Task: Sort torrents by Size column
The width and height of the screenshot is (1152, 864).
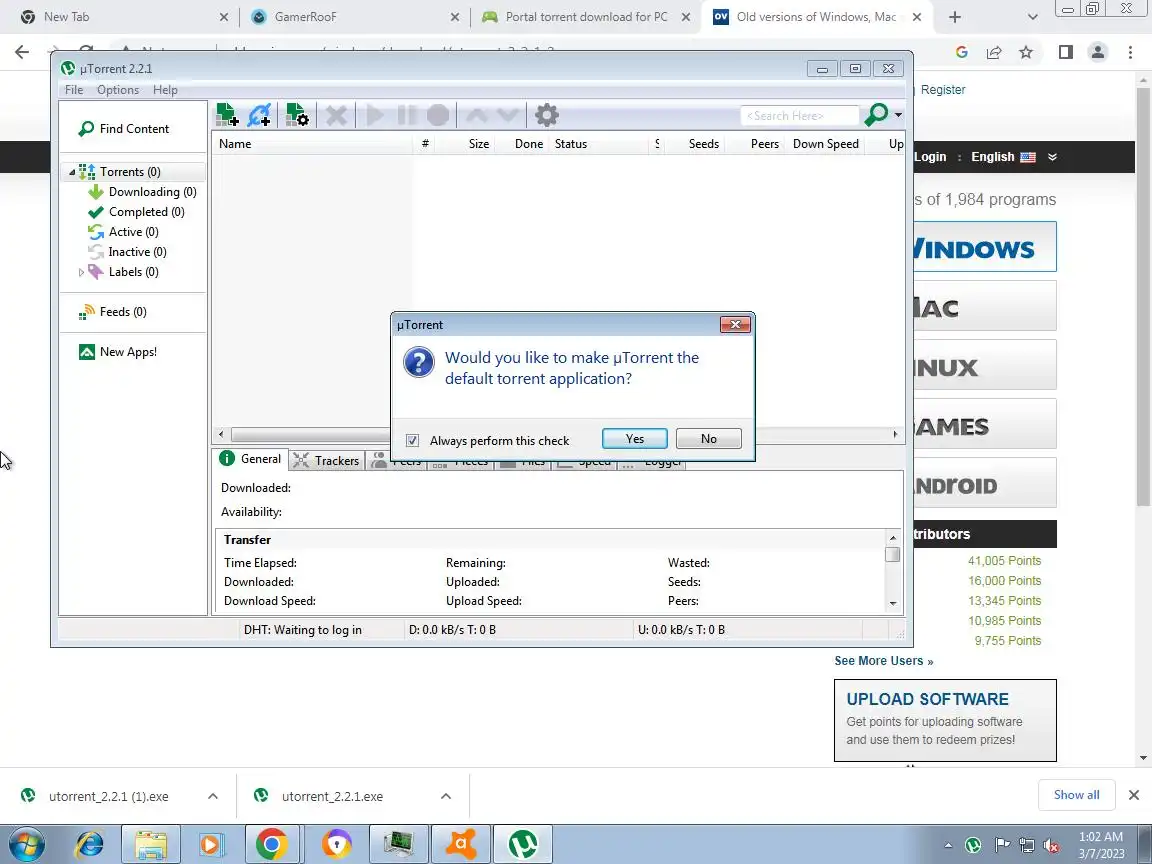Action: click(x=465, y=144)
